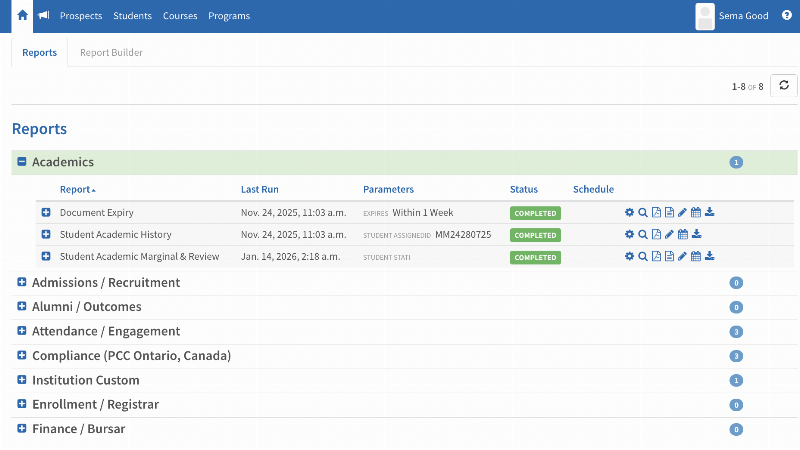Switch to the Report Builder tab

pos(111,53)
